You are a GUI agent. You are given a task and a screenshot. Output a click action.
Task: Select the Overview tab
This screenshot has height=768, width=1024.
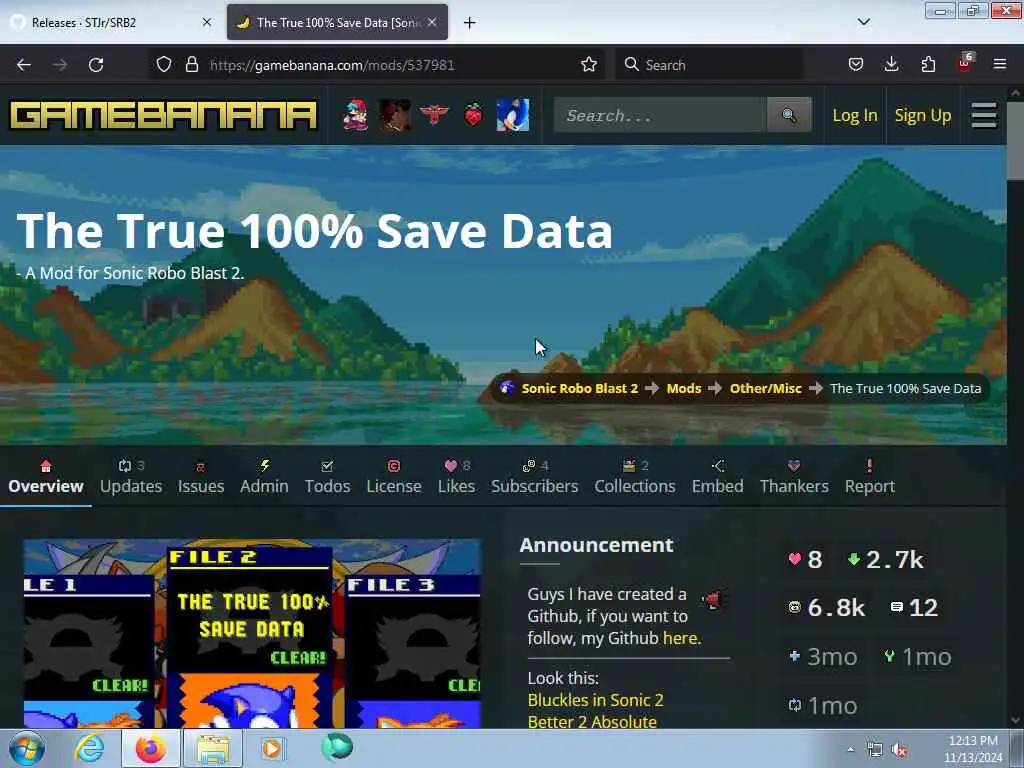click(46, 477)
